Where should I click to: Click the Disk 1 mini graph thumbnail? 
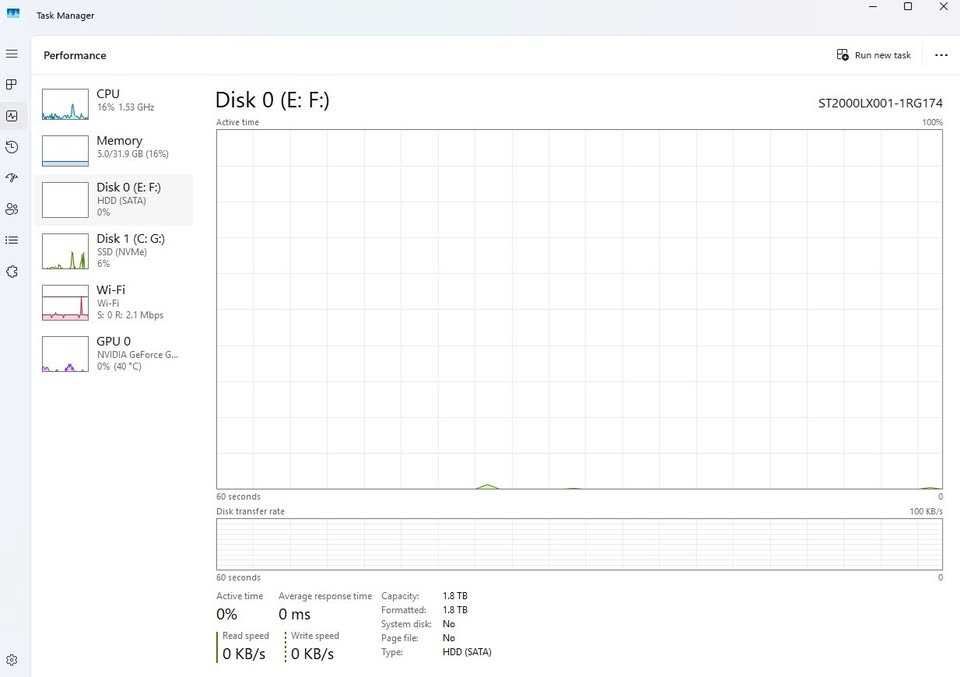[x=65, y=251]
